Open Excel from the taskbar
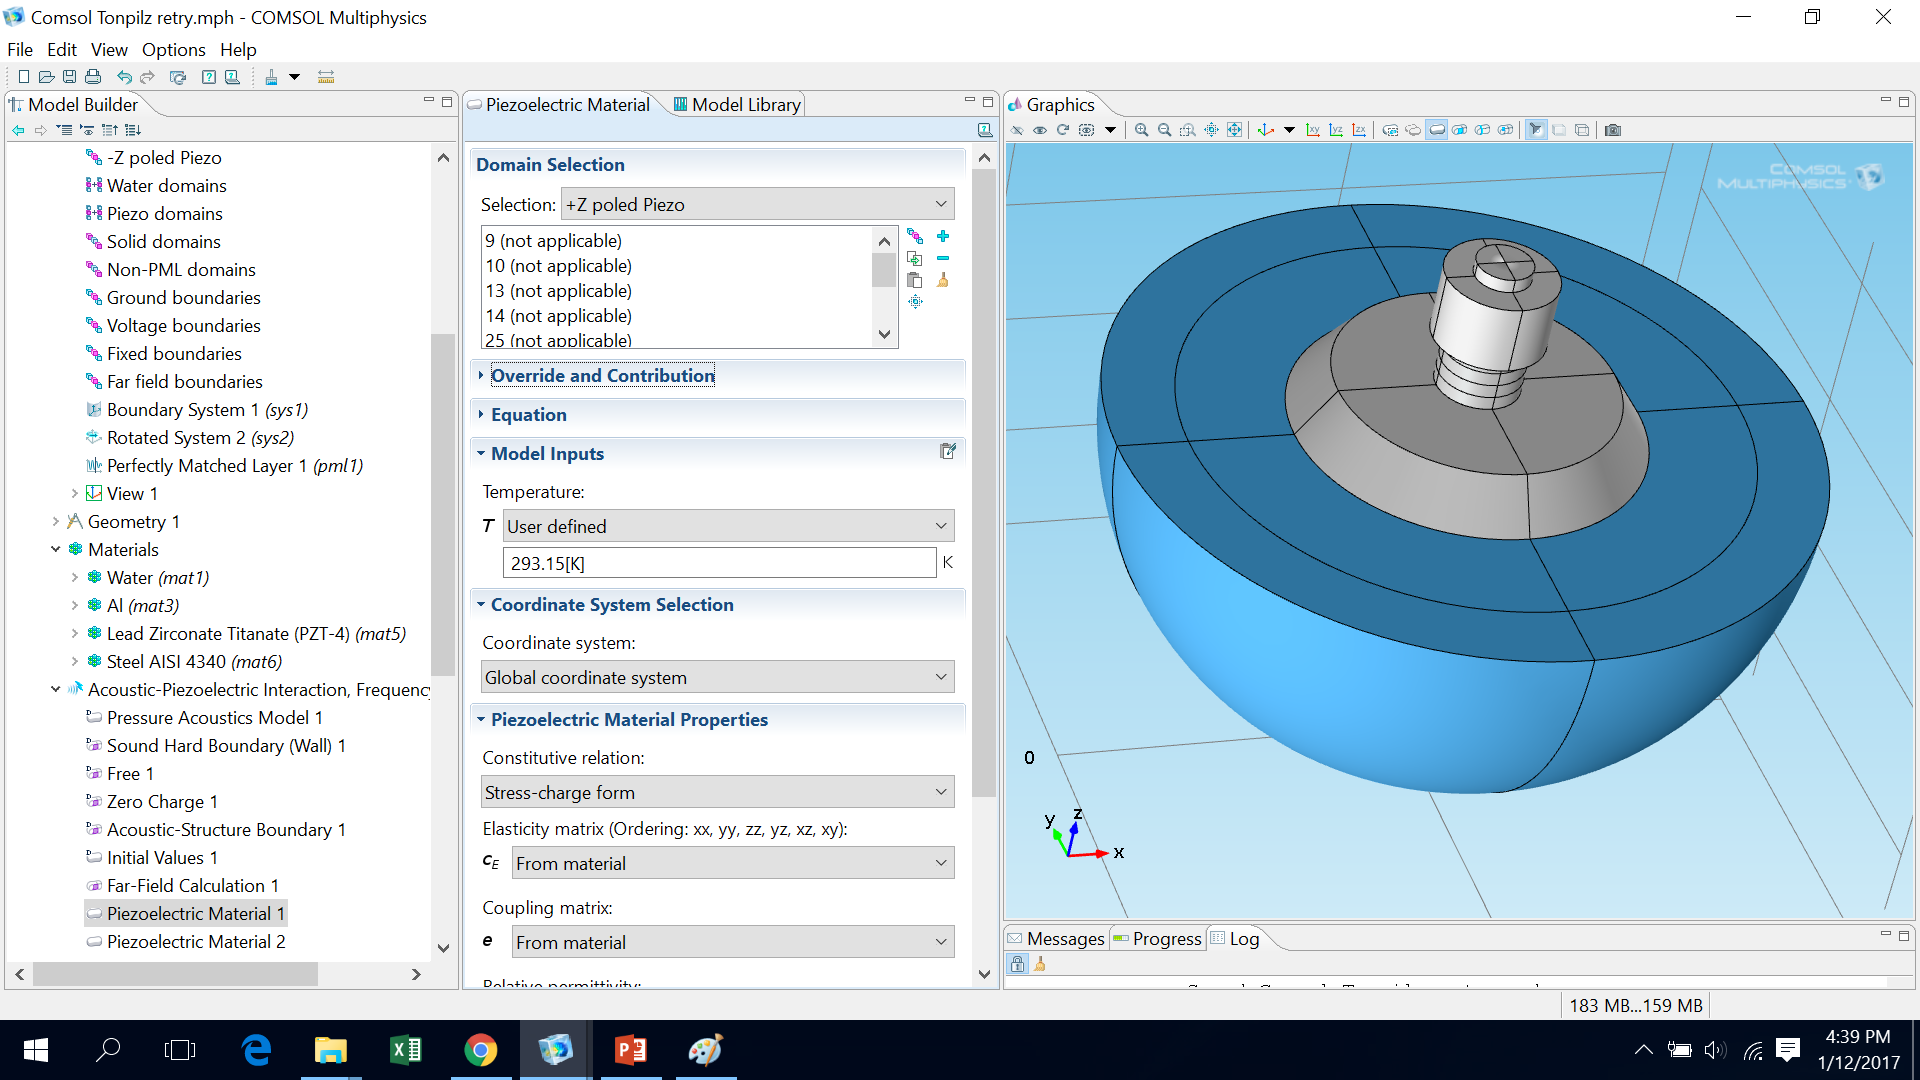Screen dimensions: 1920x1080 (x=406, y=1050)
